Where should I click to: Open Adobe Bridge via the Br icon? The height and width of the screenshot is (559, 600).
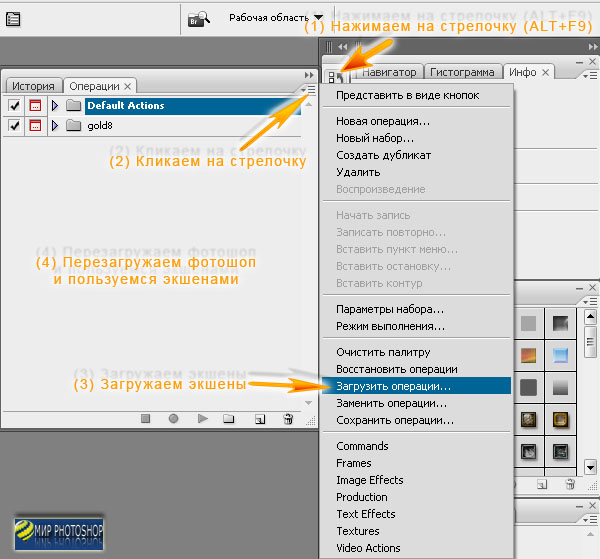pyautogui.click(x=198, y=19)
